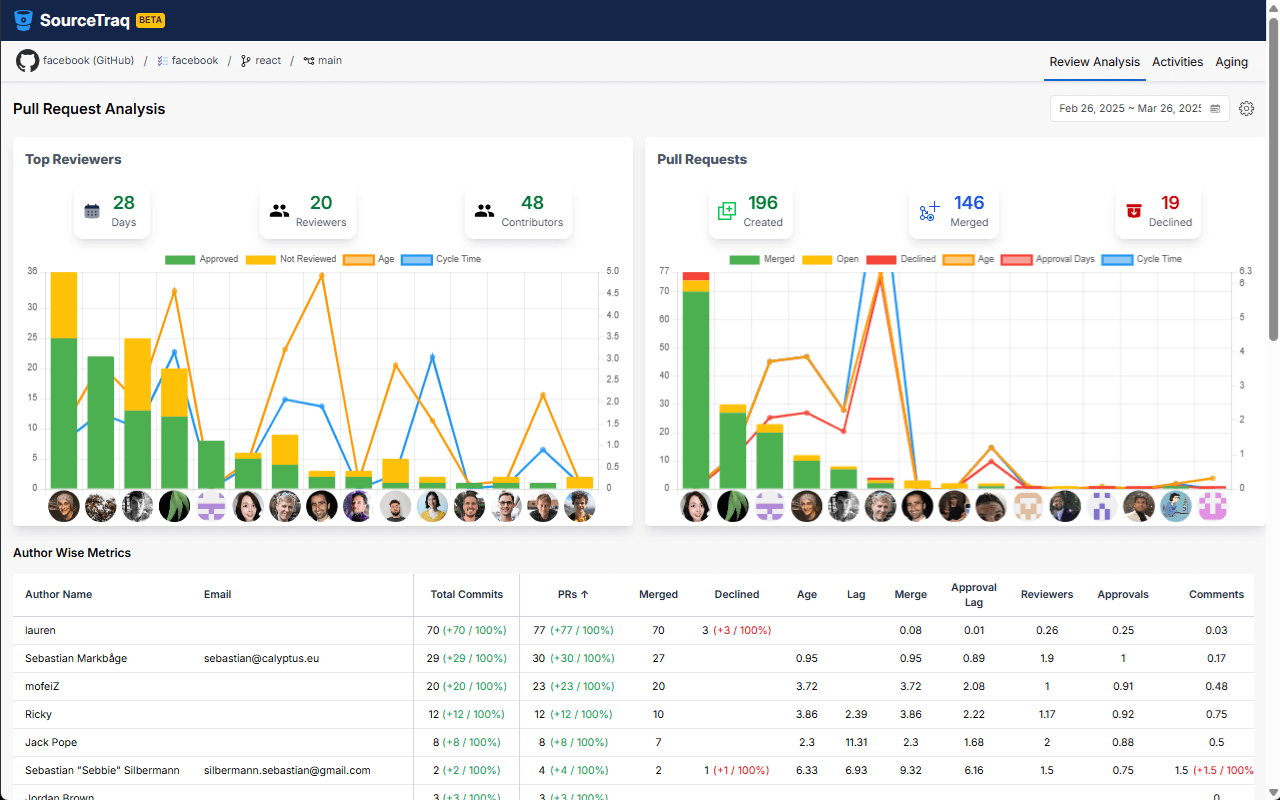Click the email 'silbermann.sebastian@gmail.com'
1280x800 pixels.
point(287,770)
